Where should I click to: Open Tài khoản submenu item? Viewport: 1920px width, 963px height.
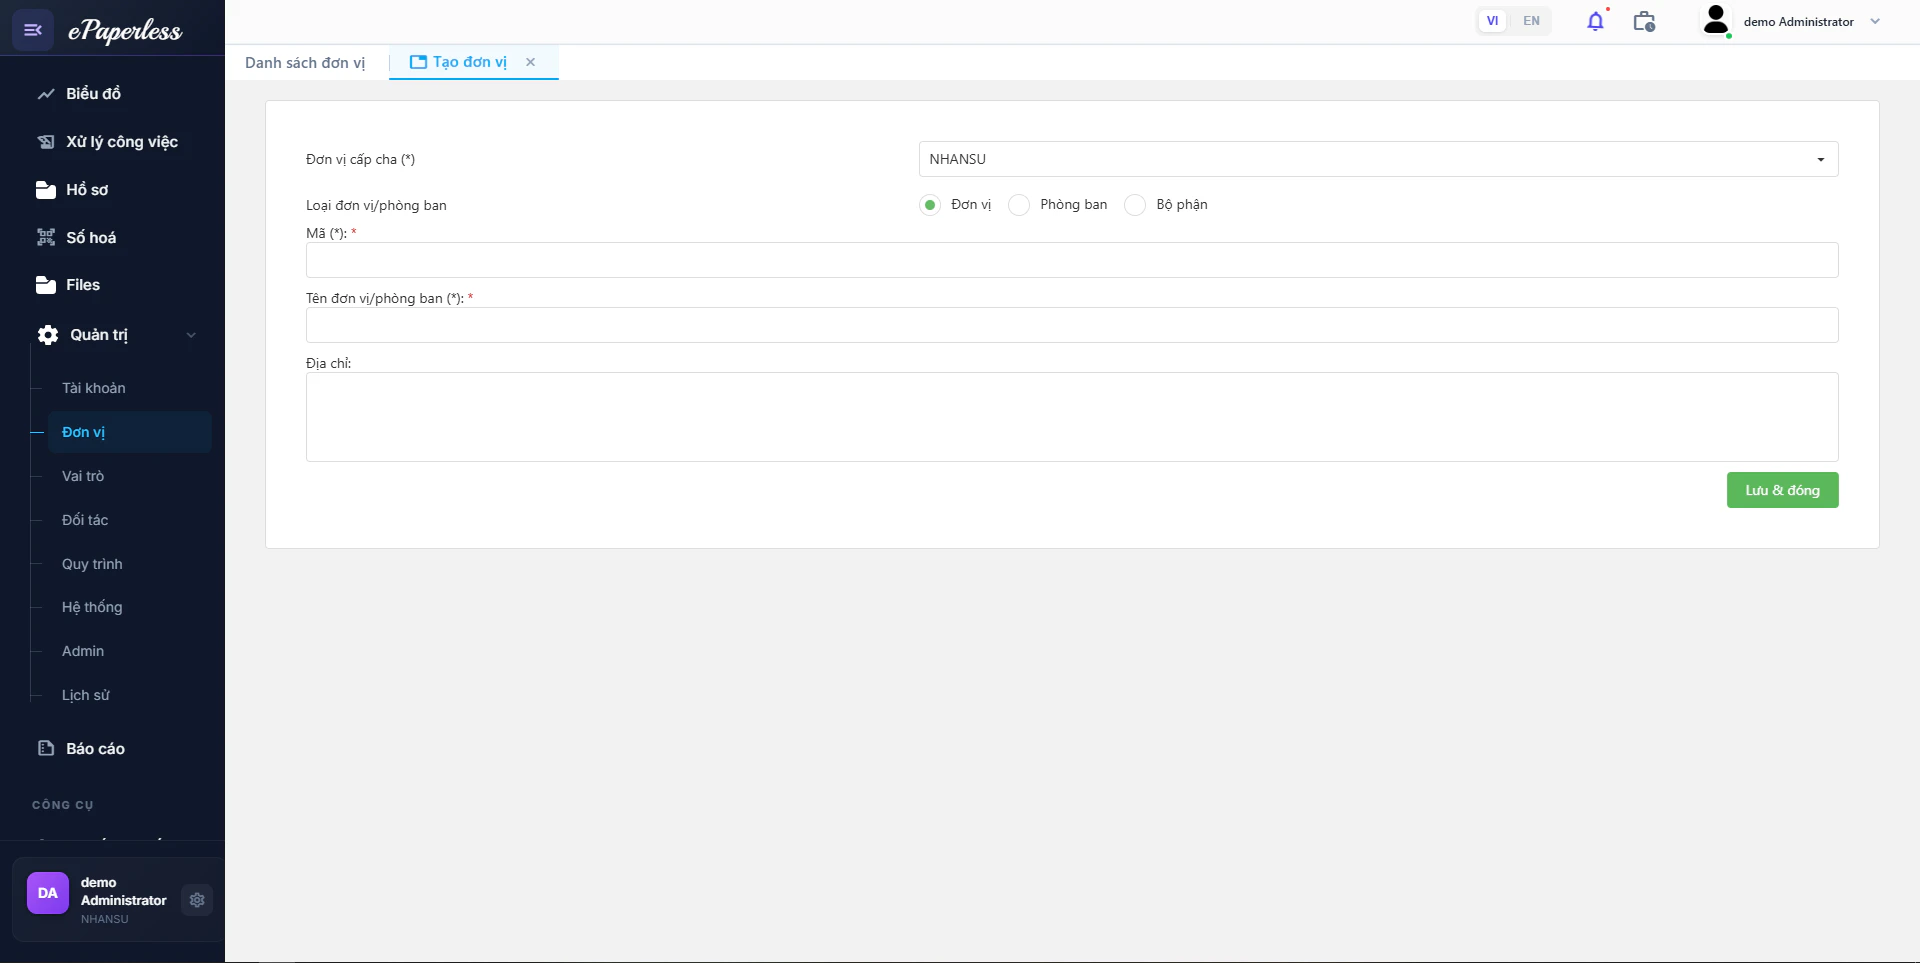[x=94, y=388]
